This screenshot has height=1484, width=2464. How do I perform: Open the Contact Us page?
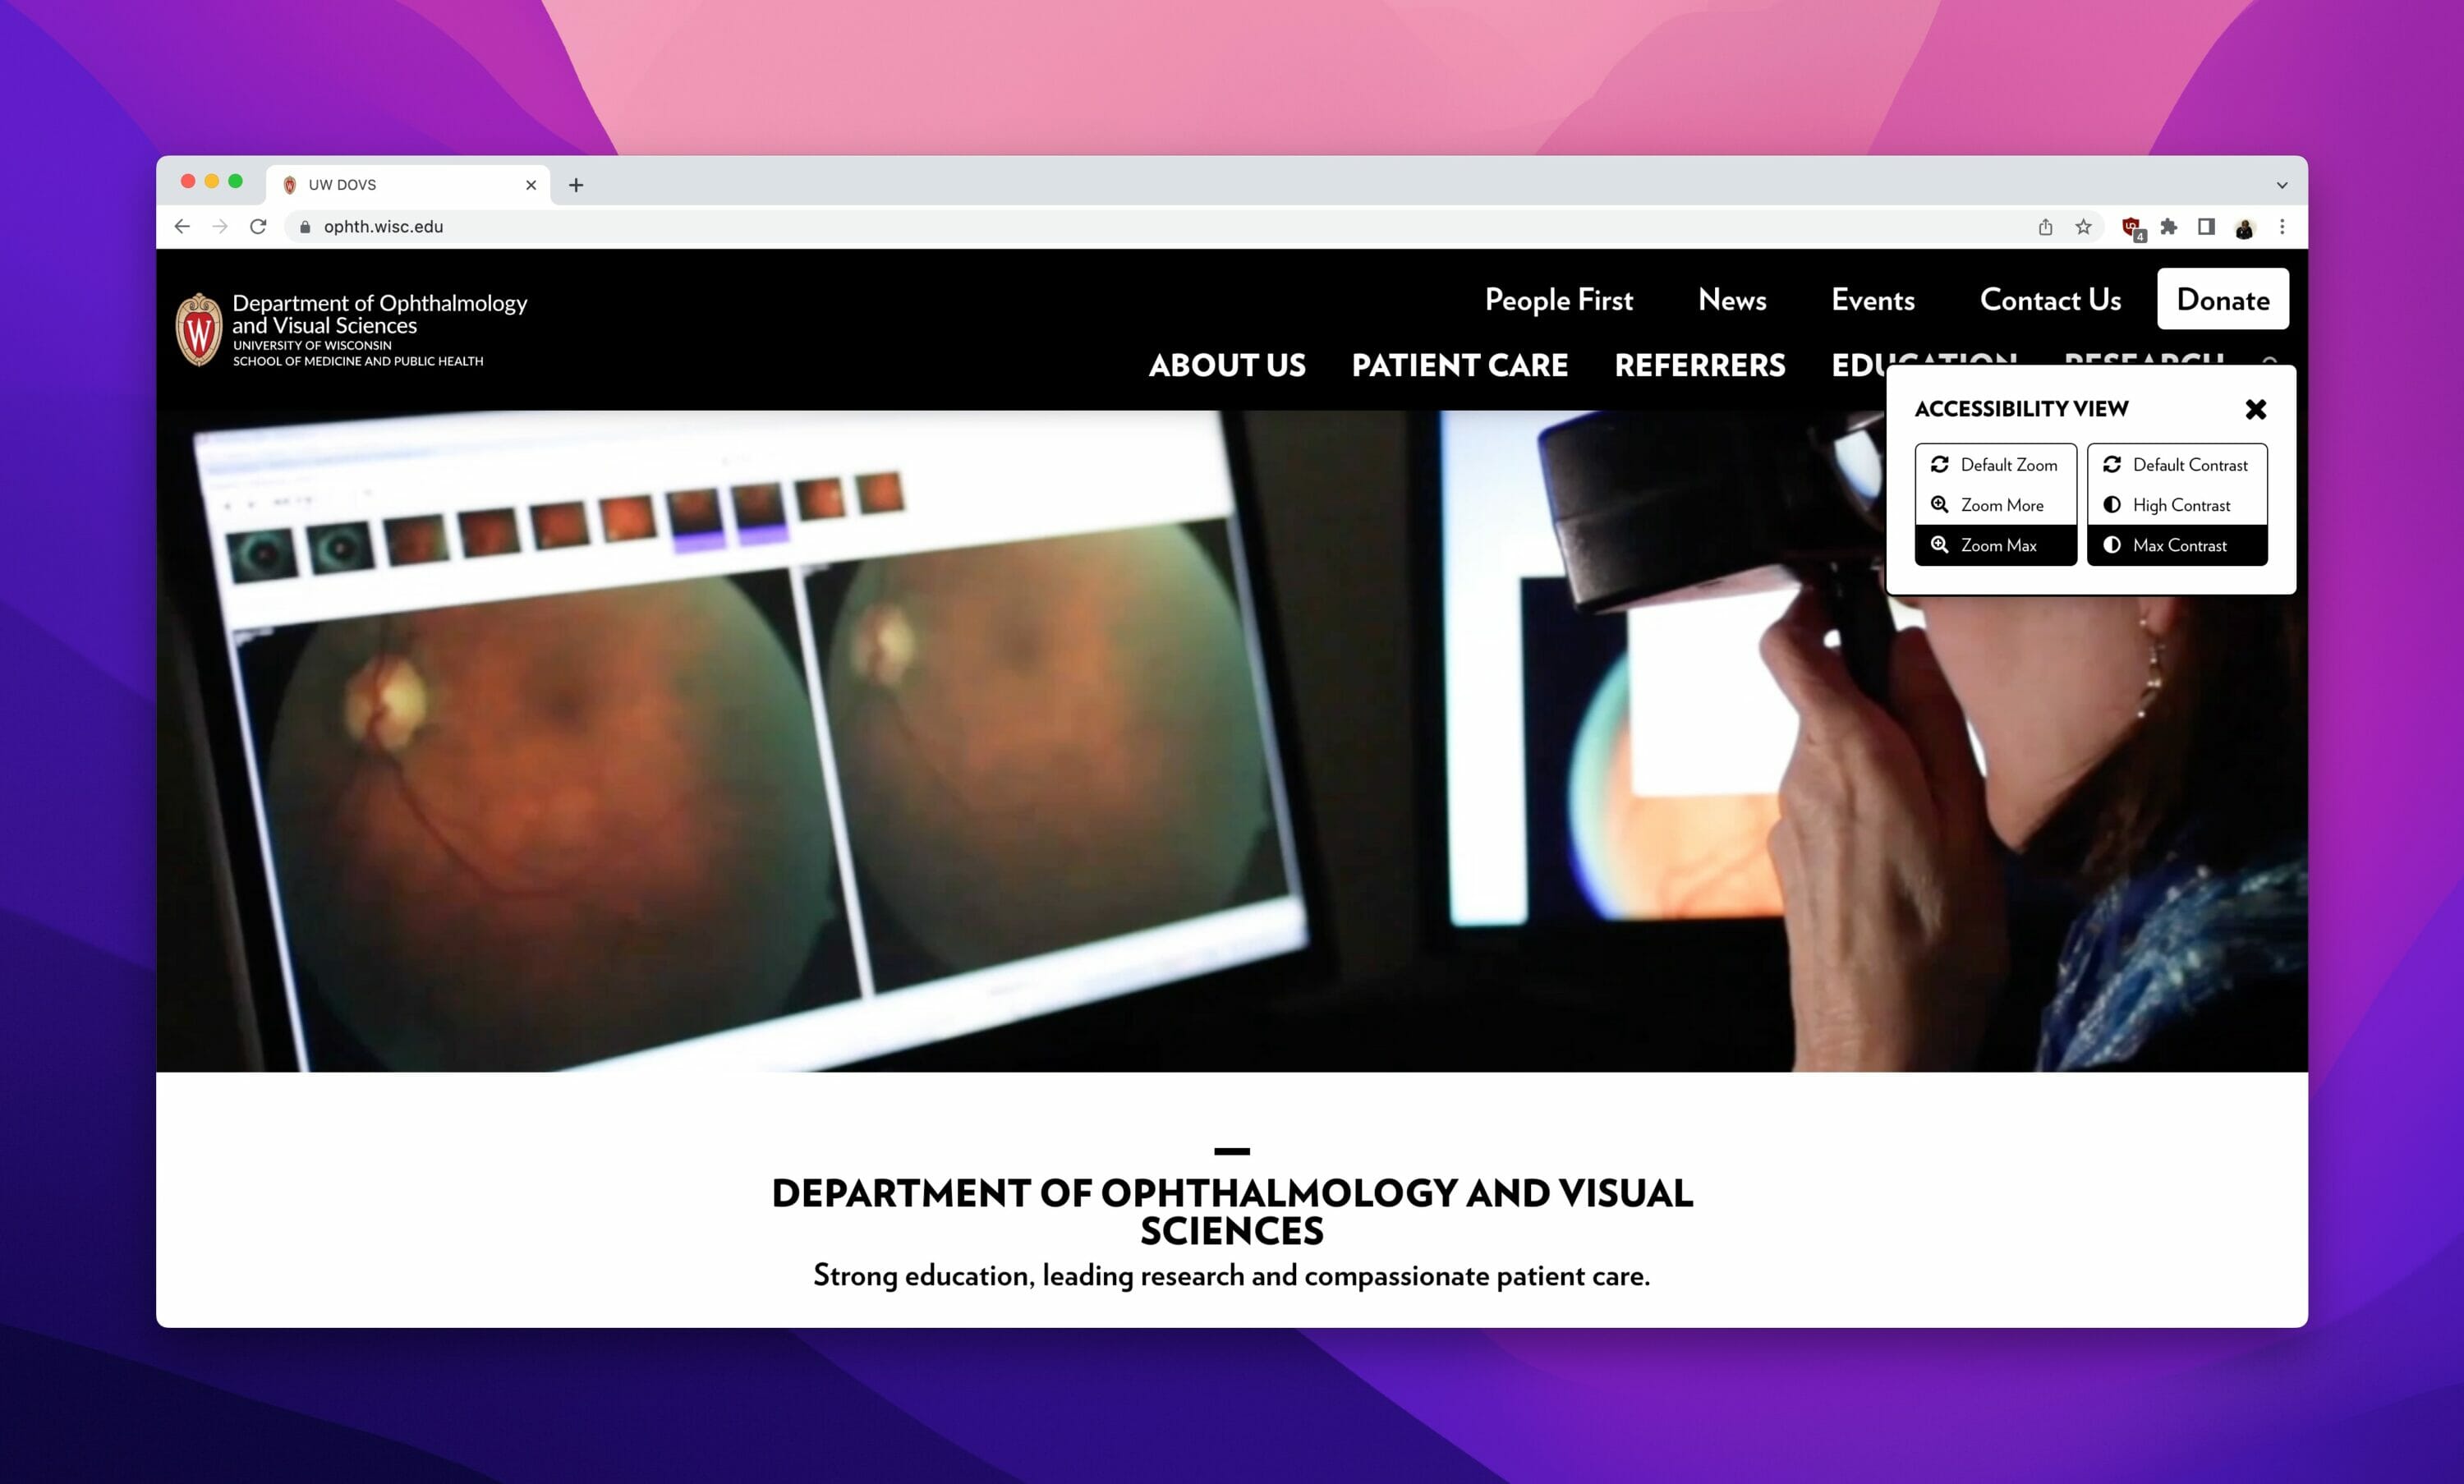pyautogui.click(x=2050, y=300)
